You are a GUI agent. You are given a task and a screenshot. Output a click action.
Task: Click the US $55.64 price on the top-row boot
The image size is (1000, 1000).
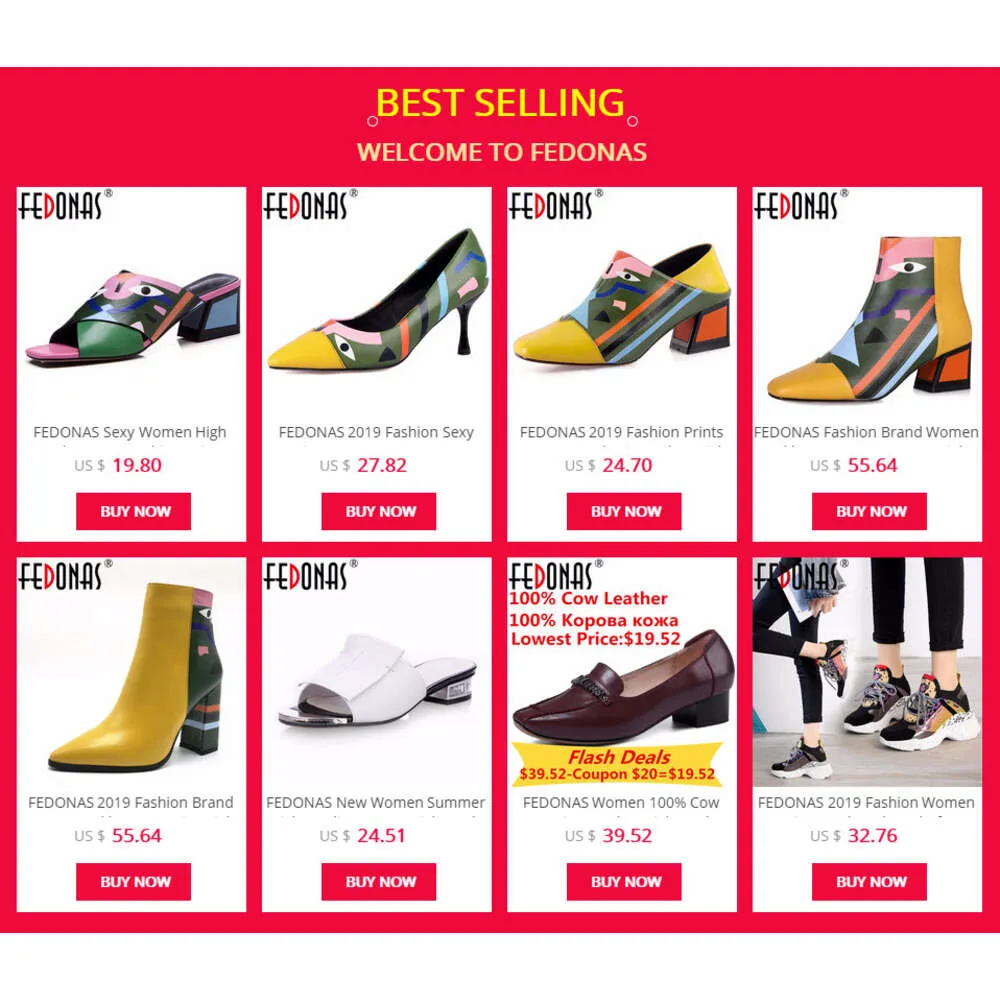853,466
